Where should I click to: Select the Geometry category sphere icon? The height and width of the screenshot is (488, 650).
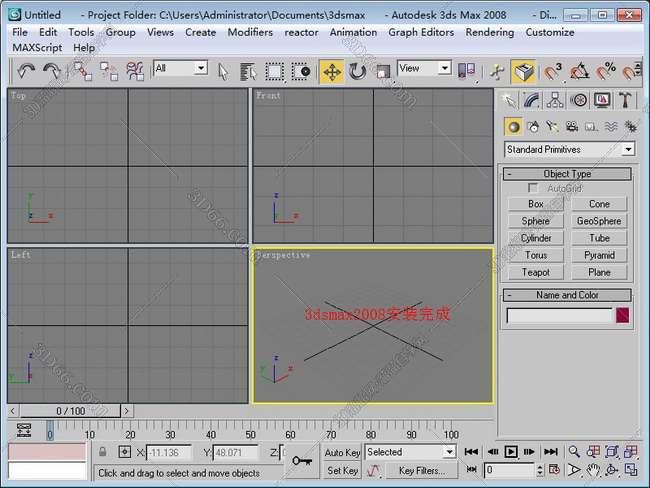coord(514,127)
